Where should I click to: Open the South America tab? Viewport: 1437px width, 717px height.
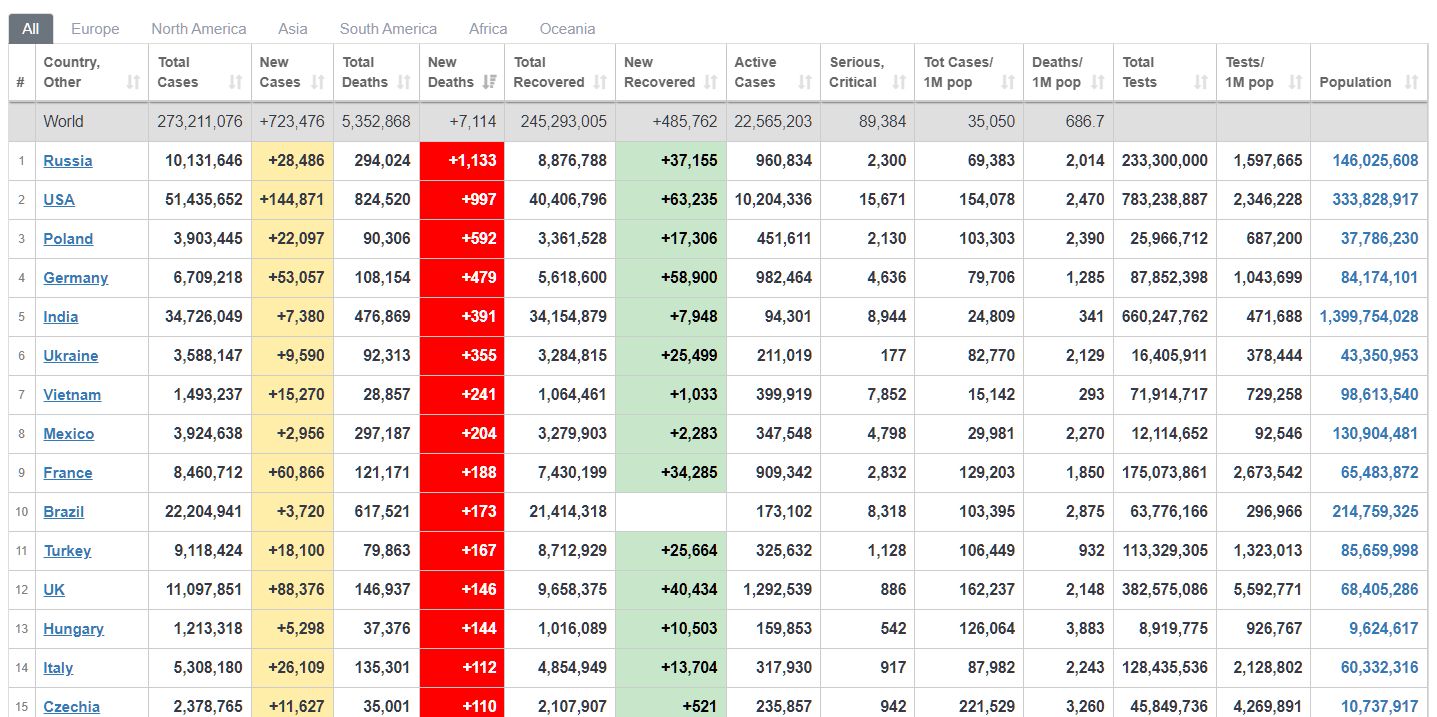[x=388, y=29]
